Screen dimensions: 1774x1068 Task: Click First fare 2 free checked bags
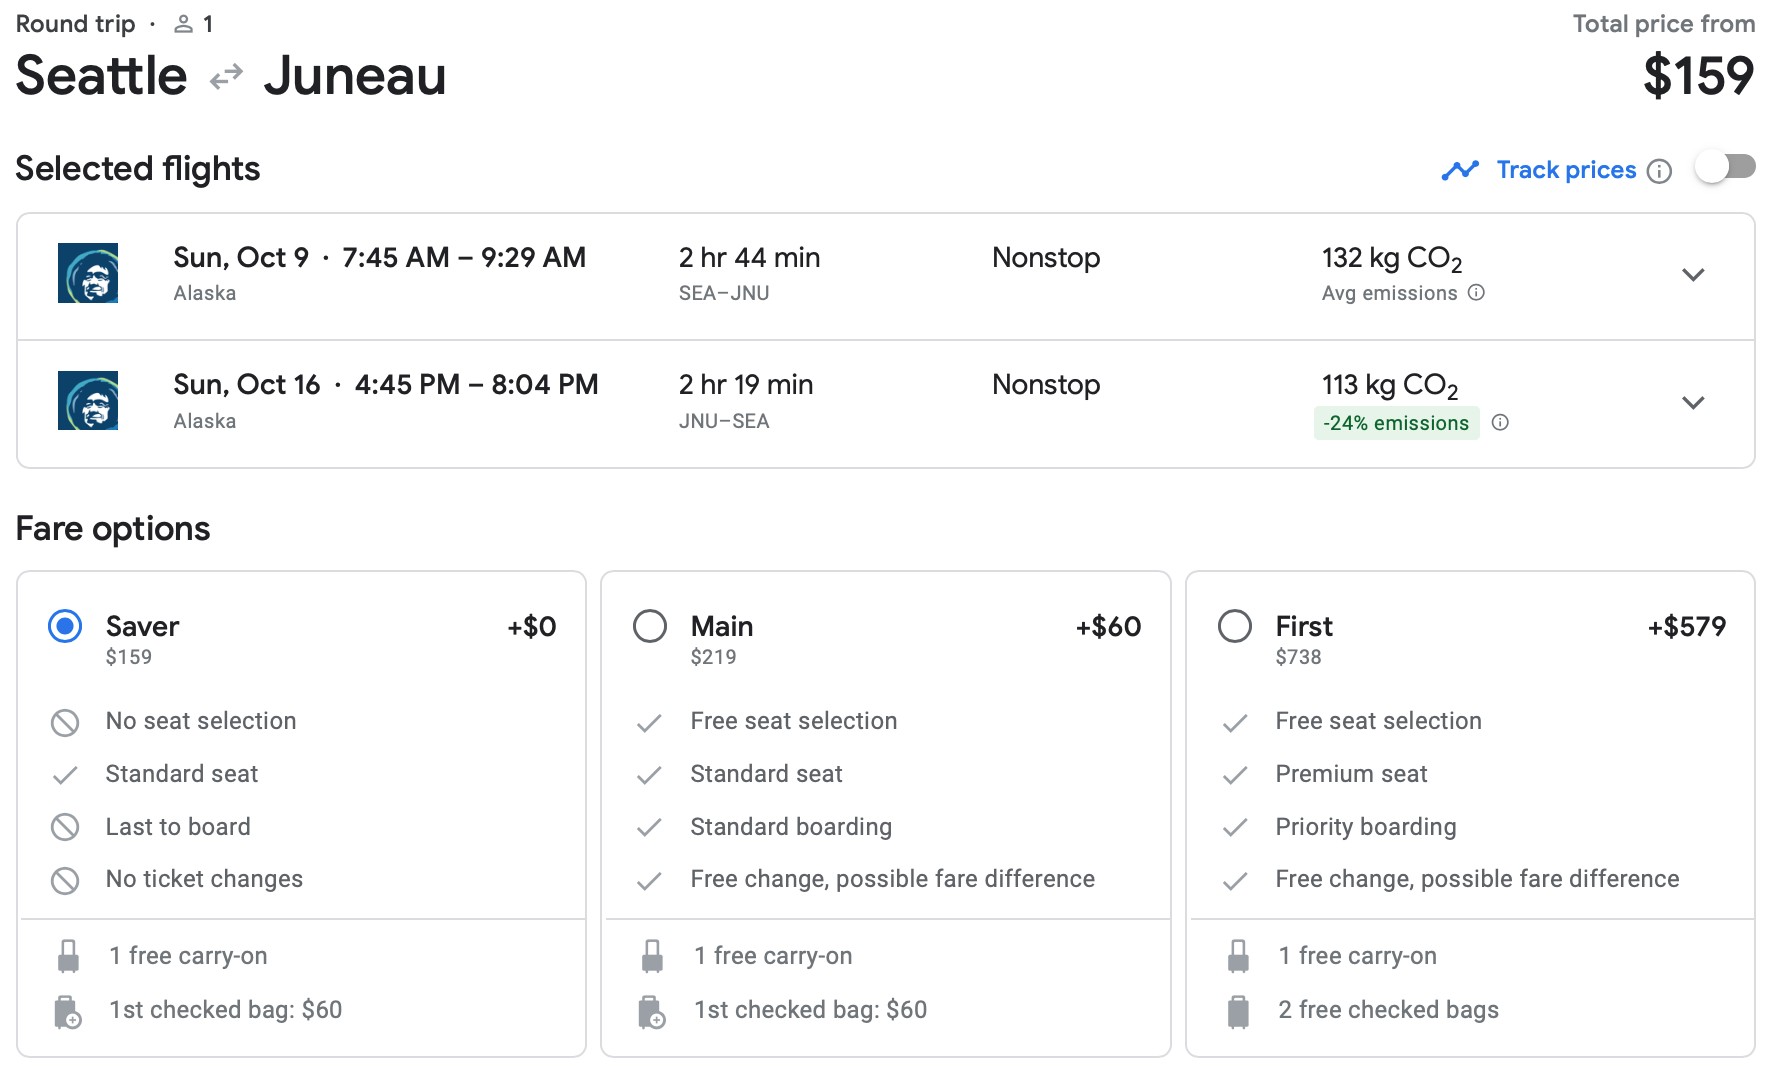[1388, 1010]
